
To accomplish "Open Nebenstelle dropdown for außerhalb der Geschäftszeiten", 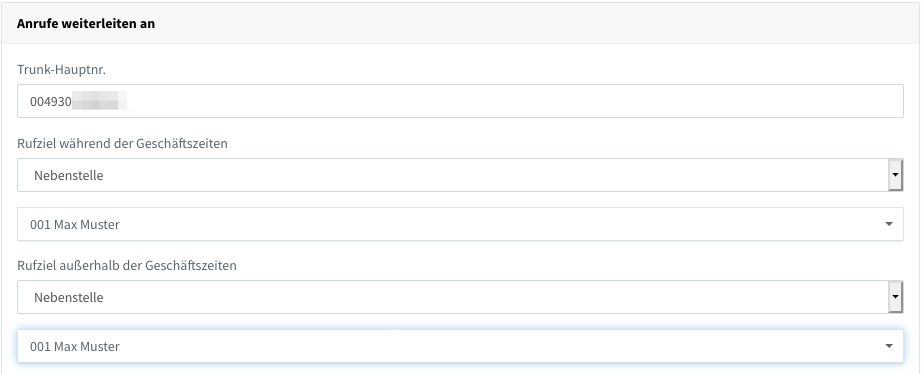I will [460, 297].
